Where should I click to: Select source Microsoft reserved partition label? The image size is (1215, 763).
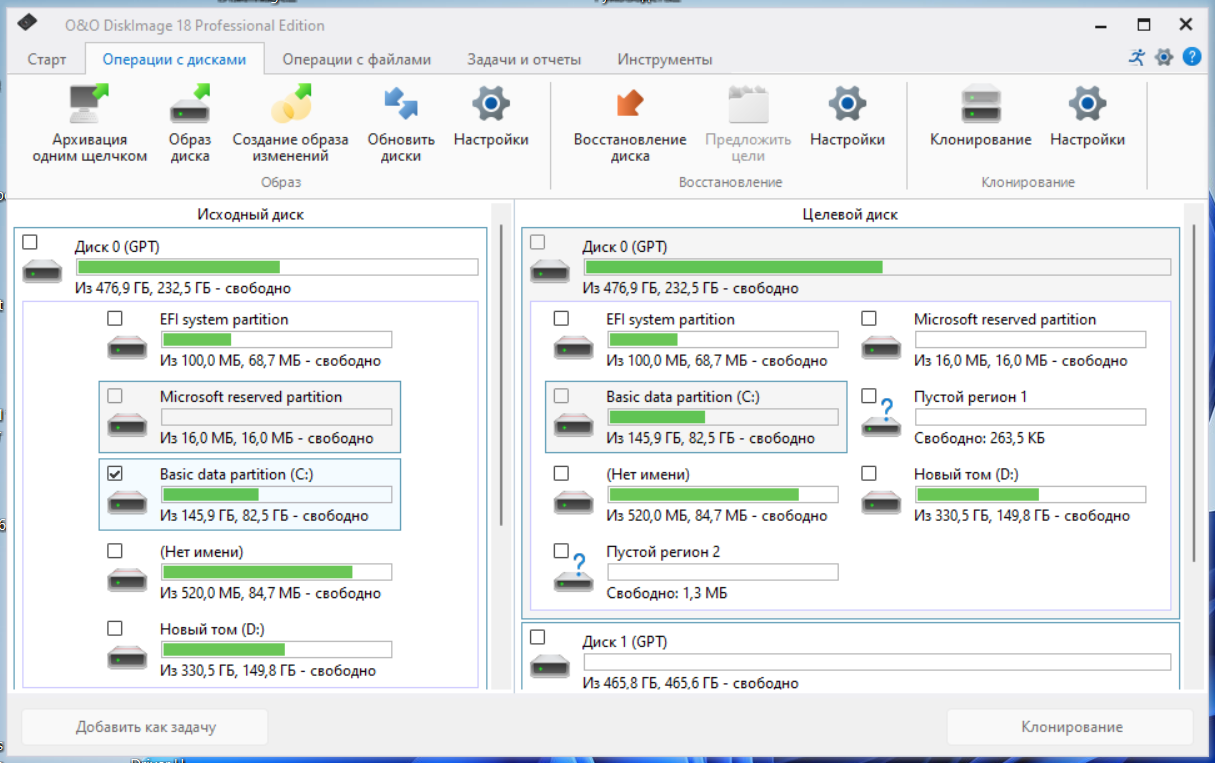251,397
